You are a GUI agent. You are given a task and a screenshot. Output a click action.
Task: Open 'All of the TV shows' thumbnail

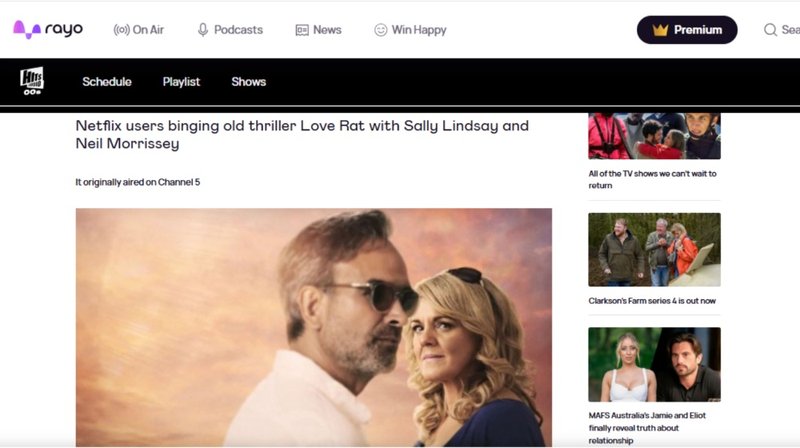(x=655, y=136)
